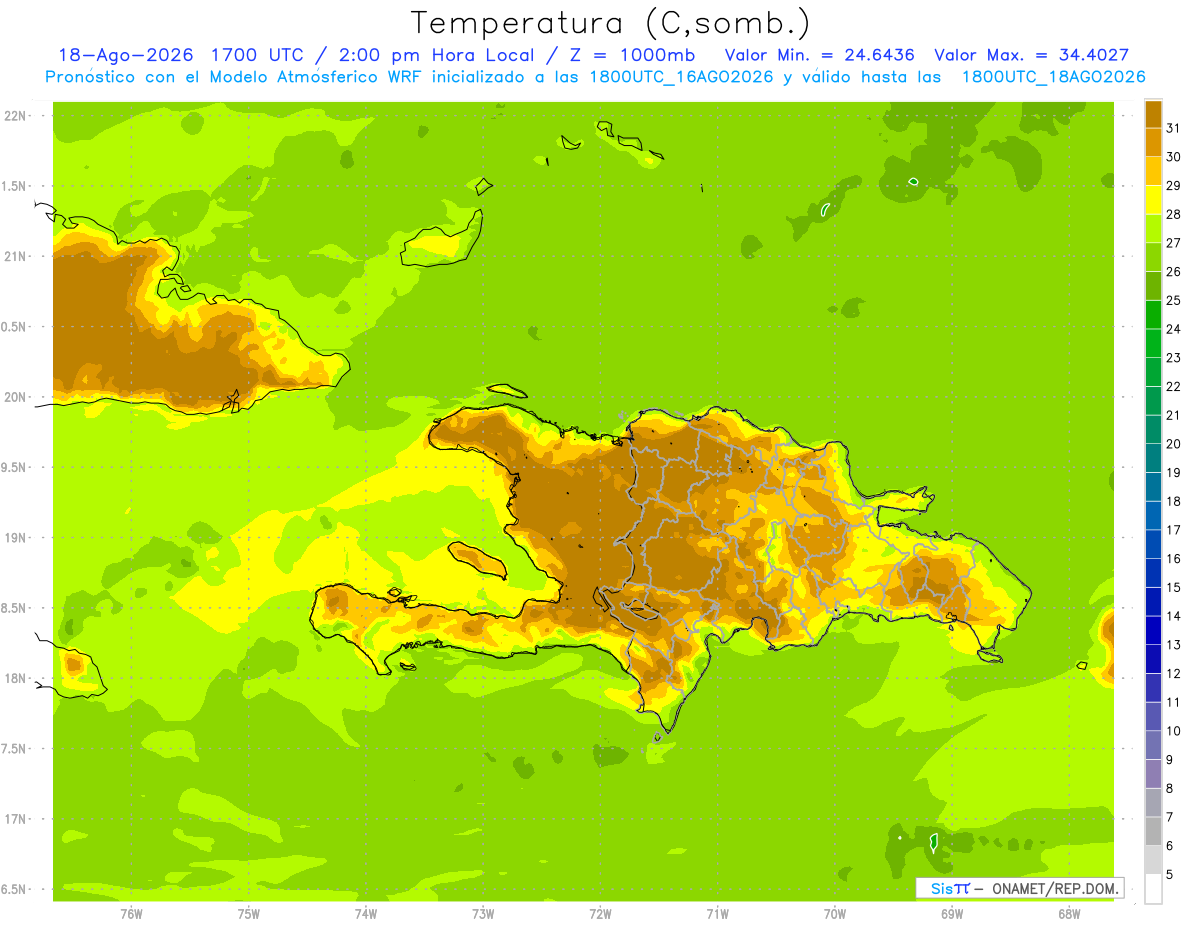Click the '19N' latitude axis label
Screen dimensions: 1200x927
point(15,538)
